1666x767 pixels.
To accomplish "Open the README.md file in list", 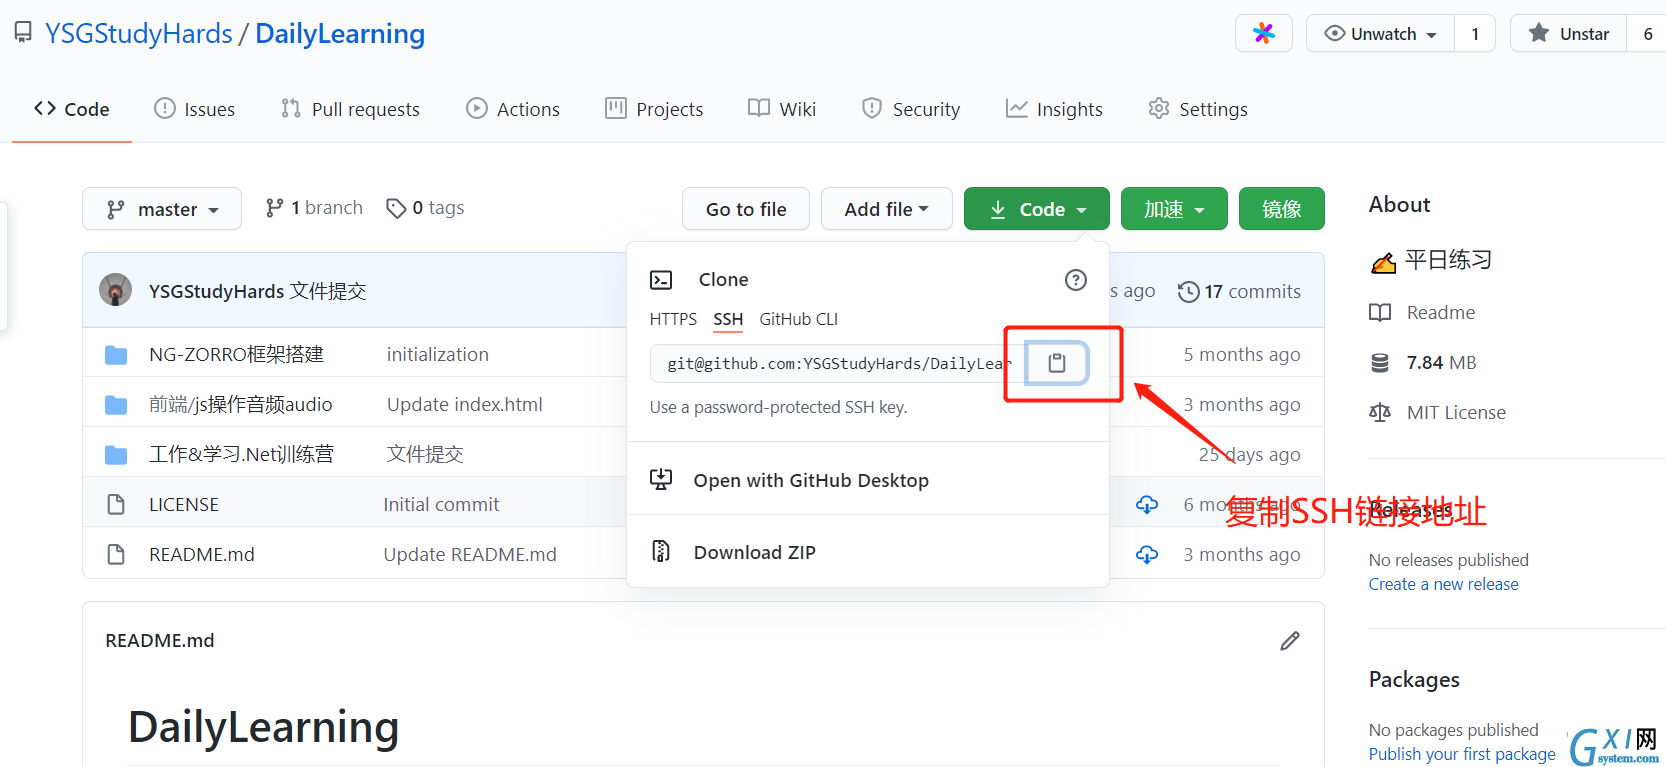I will [202, 554].
